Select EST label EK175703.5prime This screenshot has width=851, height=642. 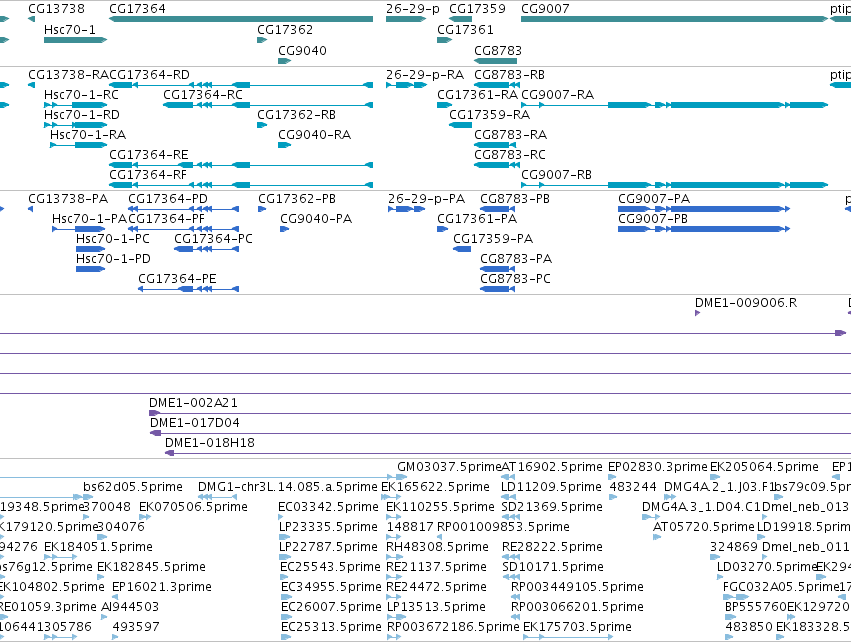pyautogui.click(x=577, y=627)
